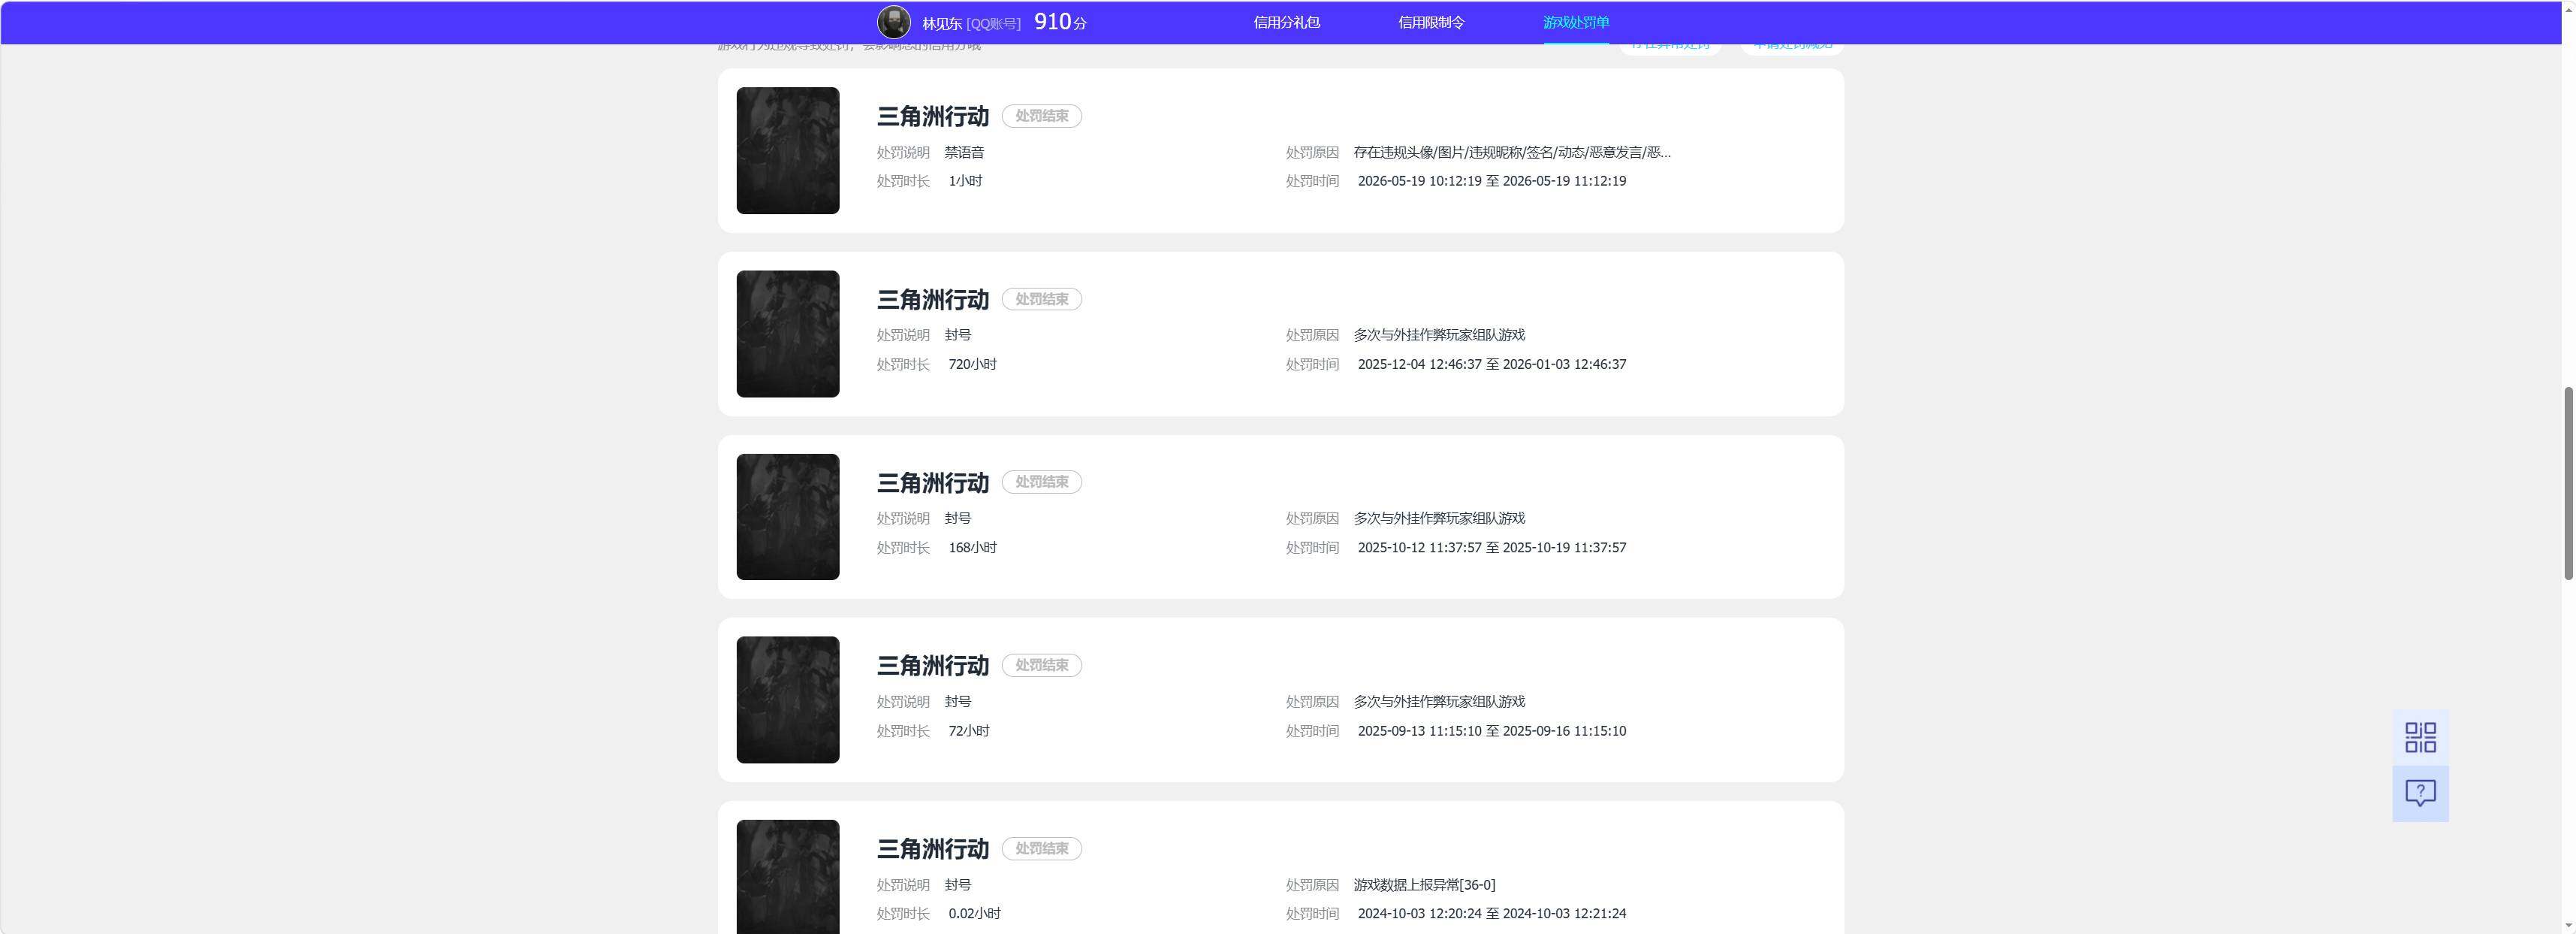Click time range starting 2025-10-12 11:37:57
This screenshot has height=934, width=2576.
(1491, 547)
